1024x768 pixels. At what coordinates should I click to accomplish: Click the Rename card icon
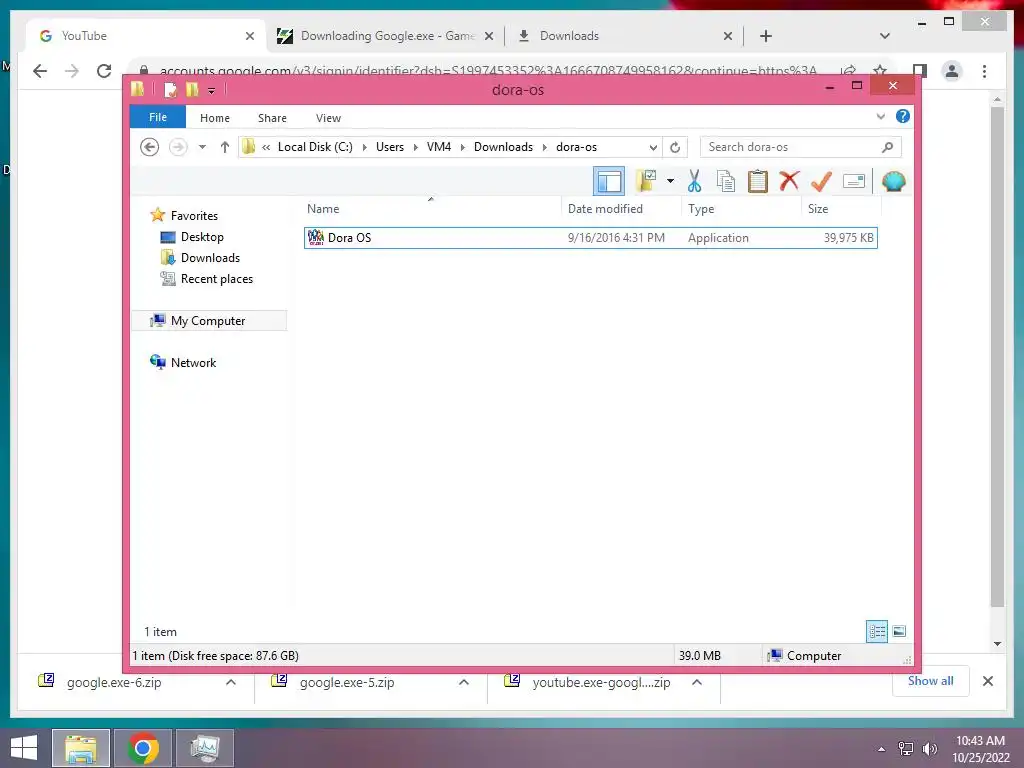(x=854, y=181)
